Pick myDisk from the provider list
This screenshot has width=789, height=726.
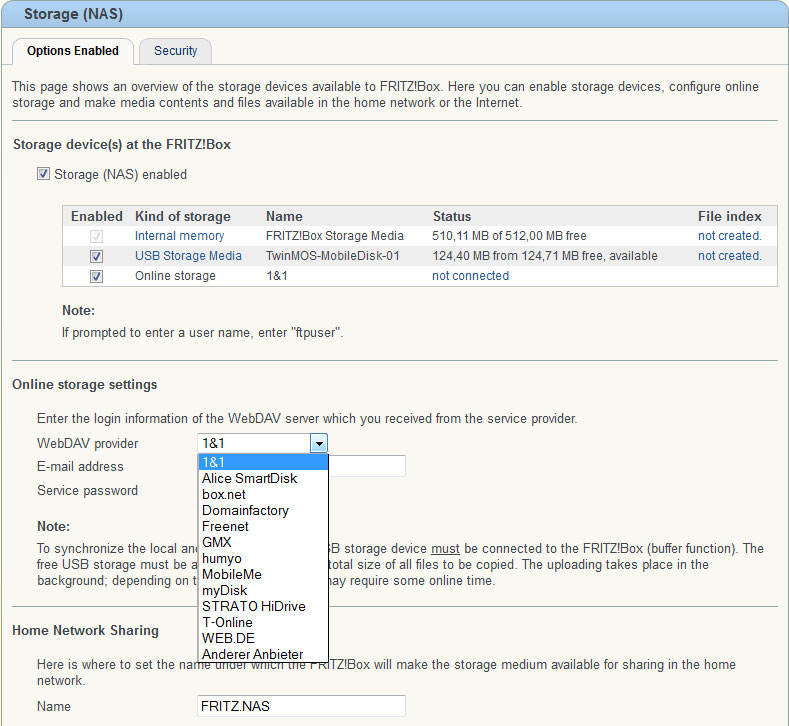tap(263, 590)
